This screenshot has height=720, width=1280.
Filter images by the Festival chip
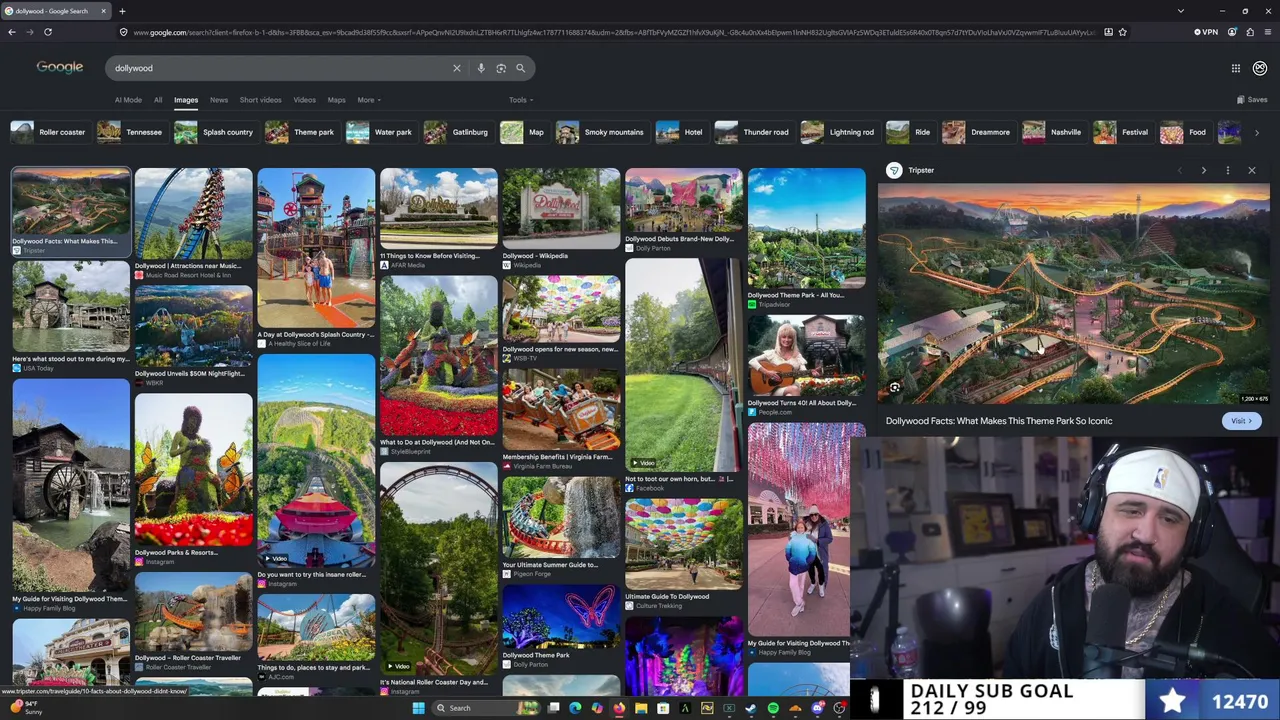[x=1122, y=132]
